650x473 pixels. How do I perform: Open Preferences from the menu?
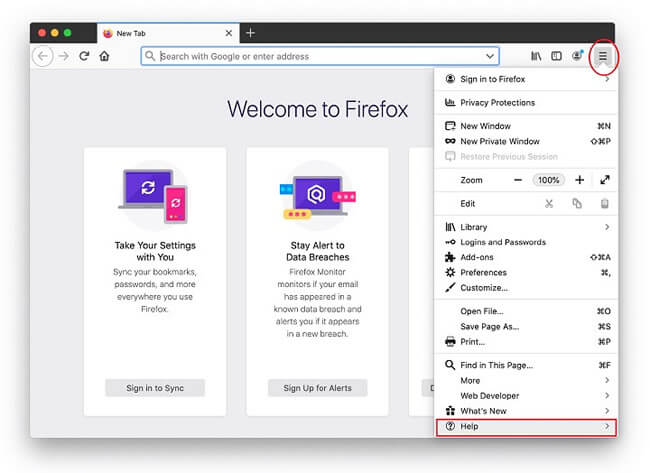tap(526, 272)
